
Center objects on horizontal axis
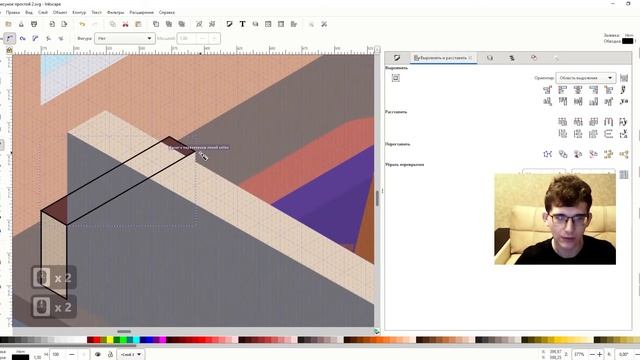(x=578, y=101)
